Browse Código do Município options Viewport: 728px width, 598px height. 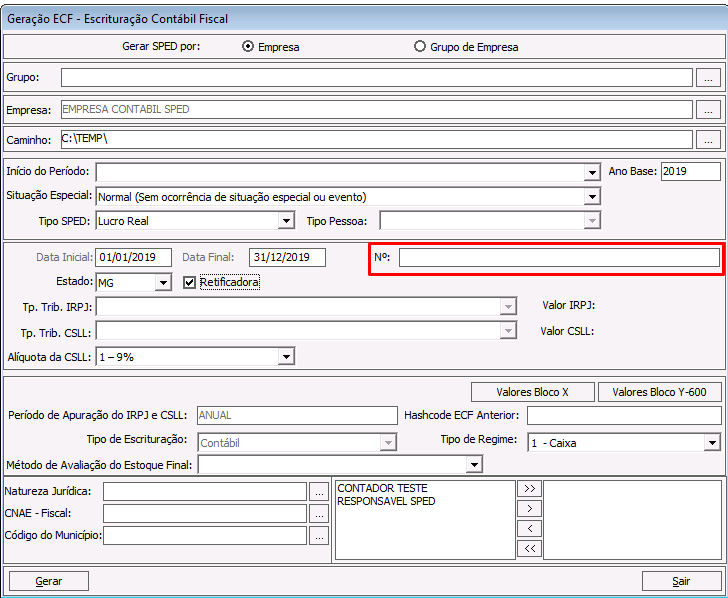click(319, 535)
